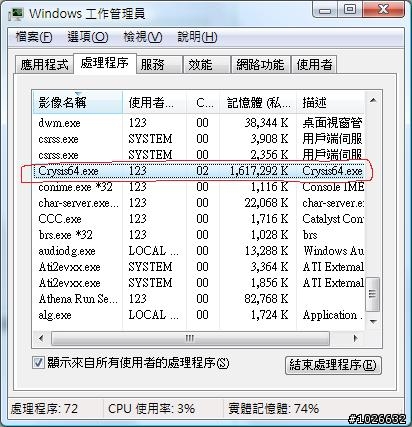Click 實體記憶體: 74% status entry
The height and width of the screenshot is (427, 412).
pos(274,409)
